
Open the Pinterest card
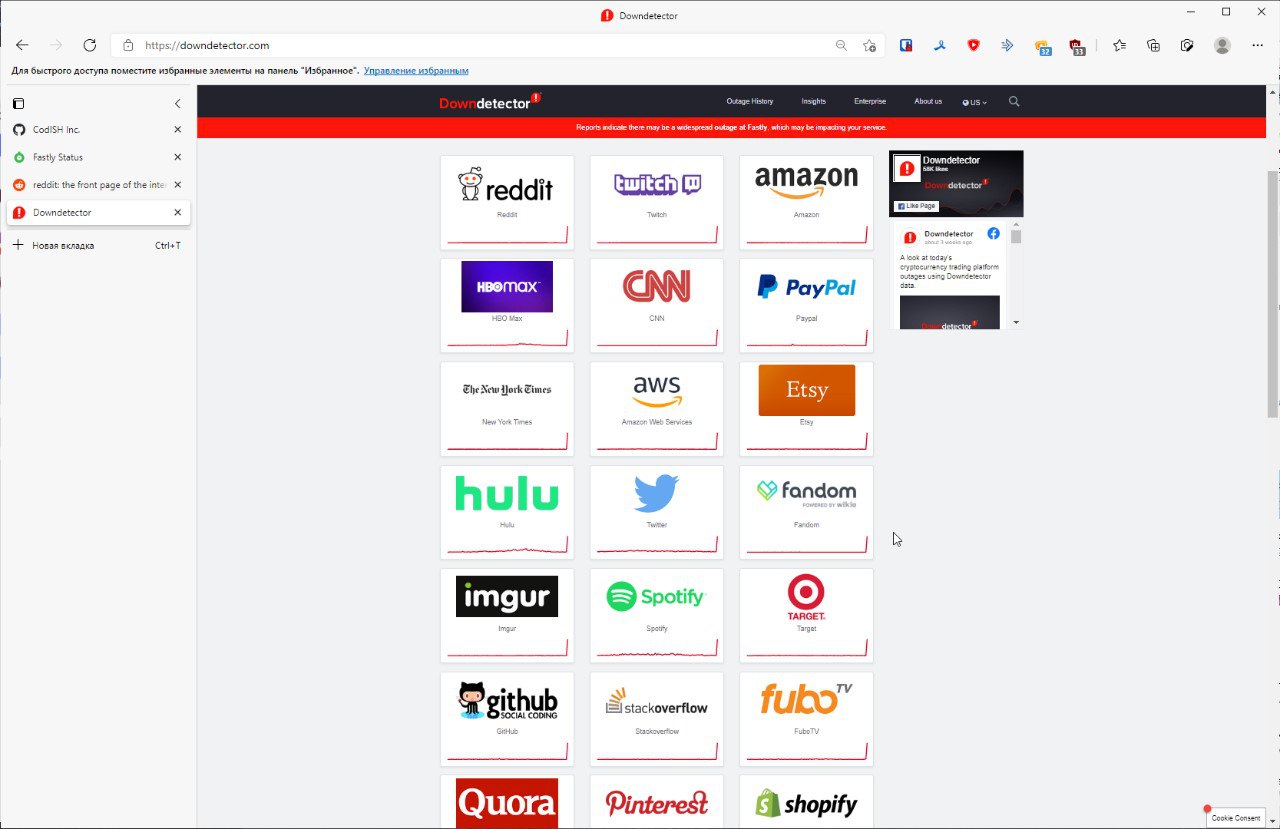coord(656,802)
